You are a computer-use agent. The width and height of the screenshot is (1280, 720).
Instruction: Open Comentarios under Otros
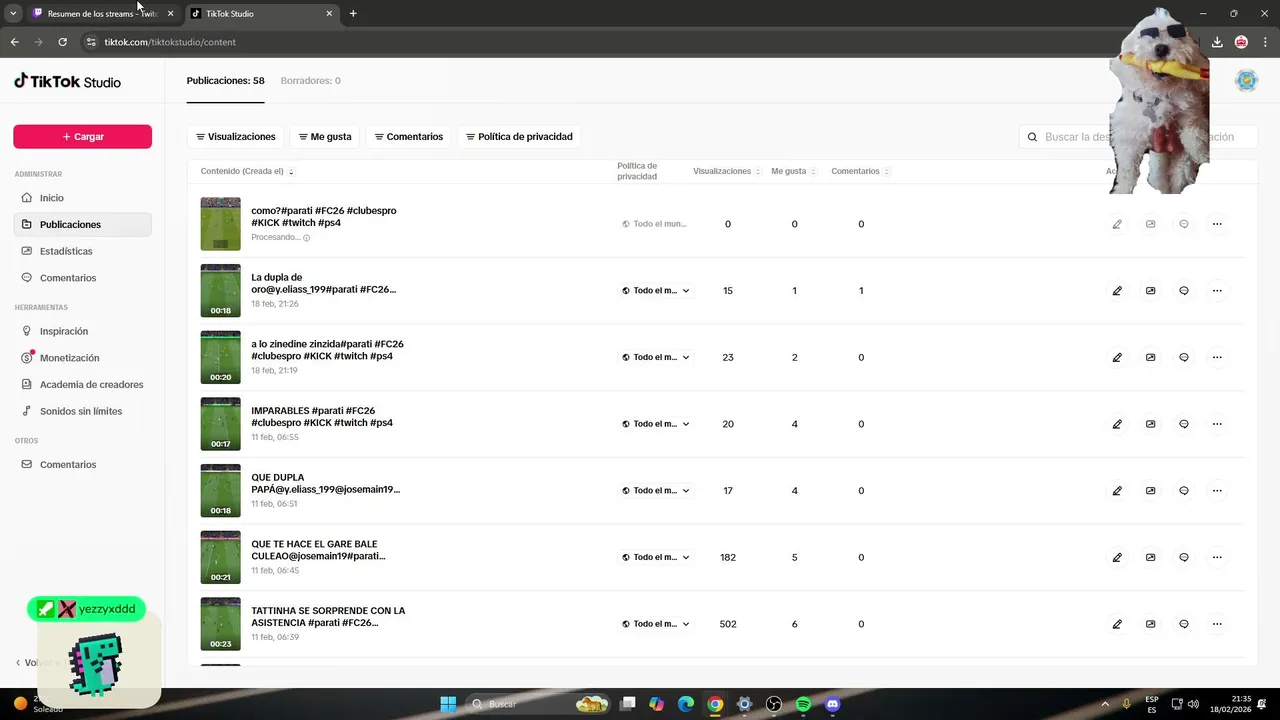(x=82, y=465)
